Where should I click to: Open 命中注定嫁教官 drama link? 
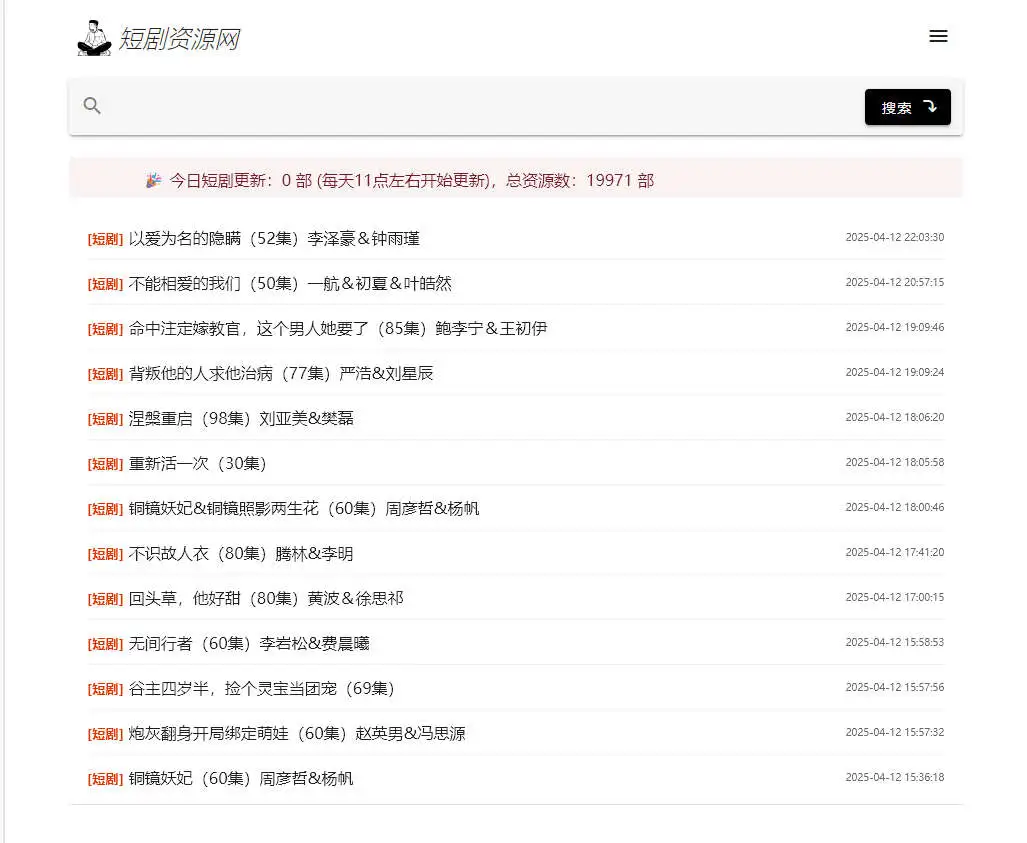[337, 329]
